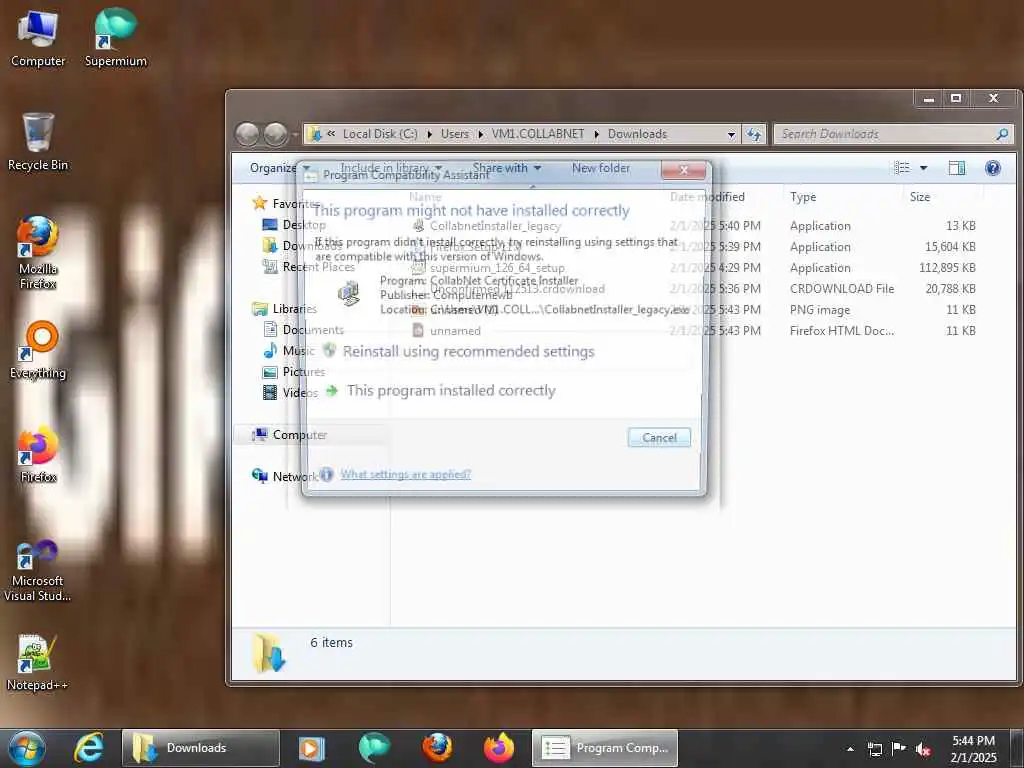Click the Action Center flag icon
This screenshot has width=1024, height=768.
899,748
